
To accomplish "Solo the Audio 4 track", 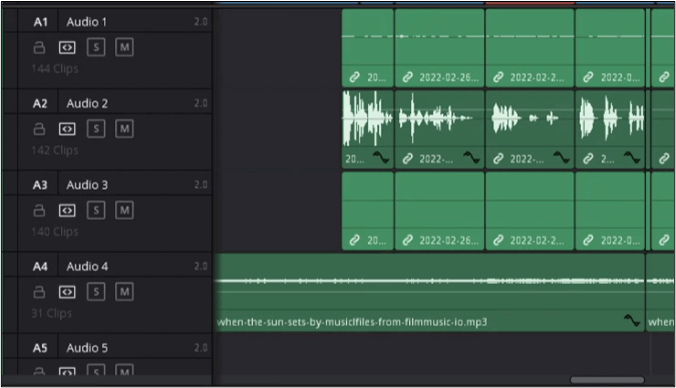I will point(96,292).
